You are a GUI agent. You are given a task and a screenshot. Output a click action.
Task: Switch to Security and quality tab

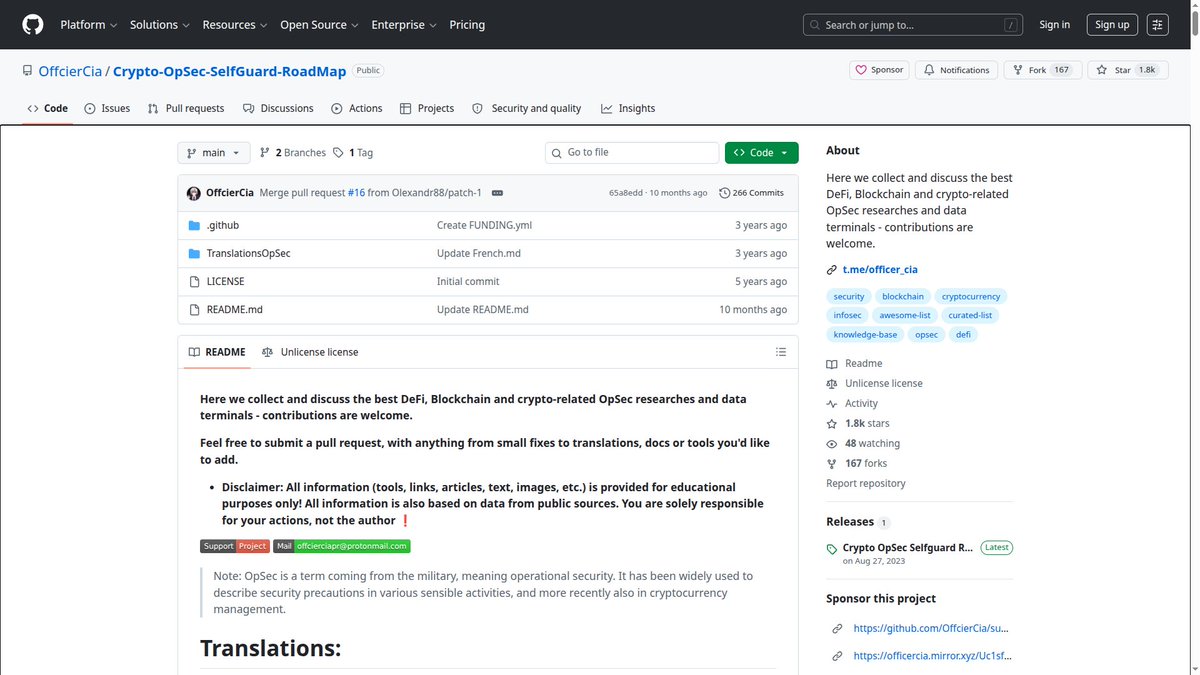tap(526, 108)
